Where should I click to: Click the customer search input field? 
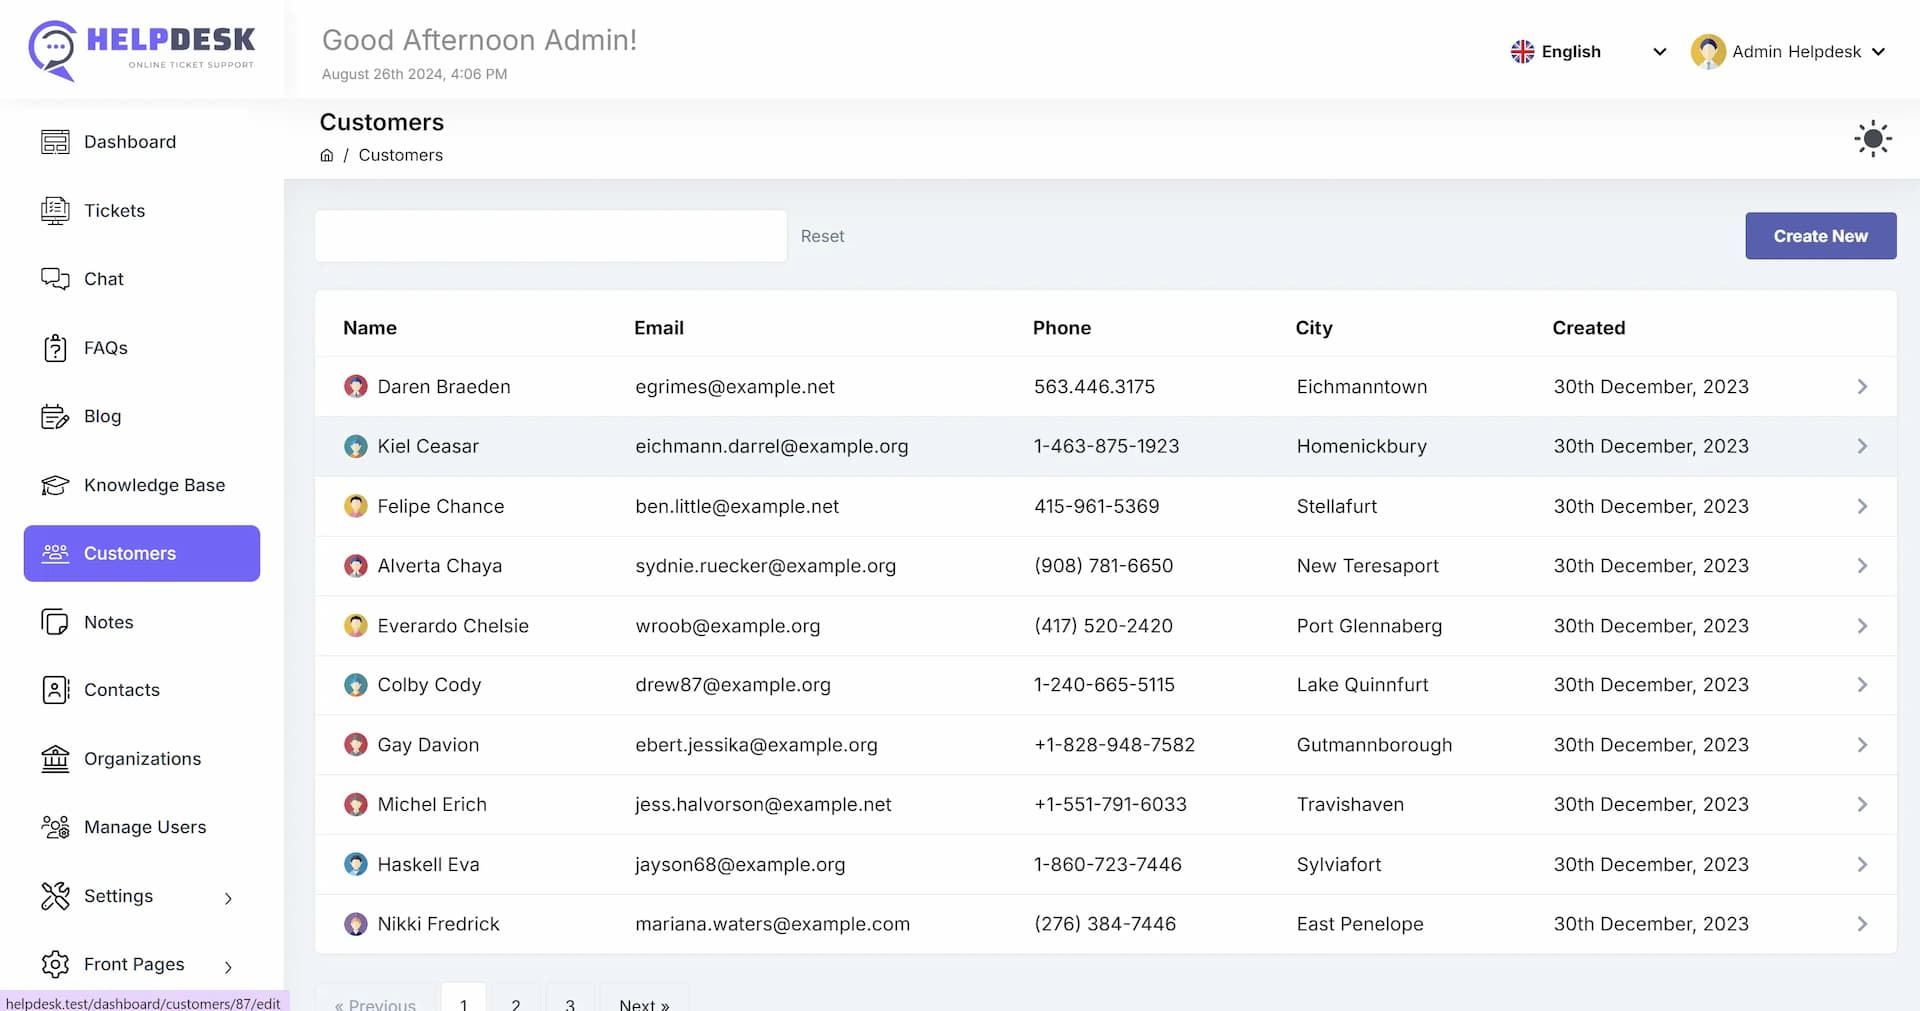tap(551, 236)
